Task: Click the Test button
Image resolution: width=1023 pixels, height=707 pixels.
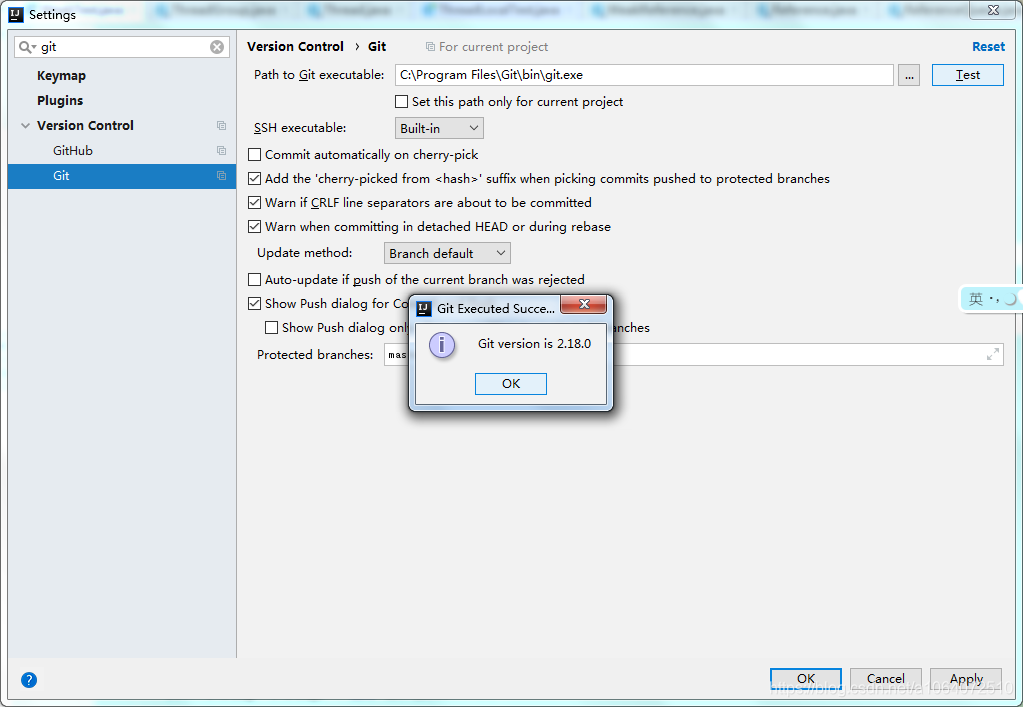Action: (x=968, y=75)
